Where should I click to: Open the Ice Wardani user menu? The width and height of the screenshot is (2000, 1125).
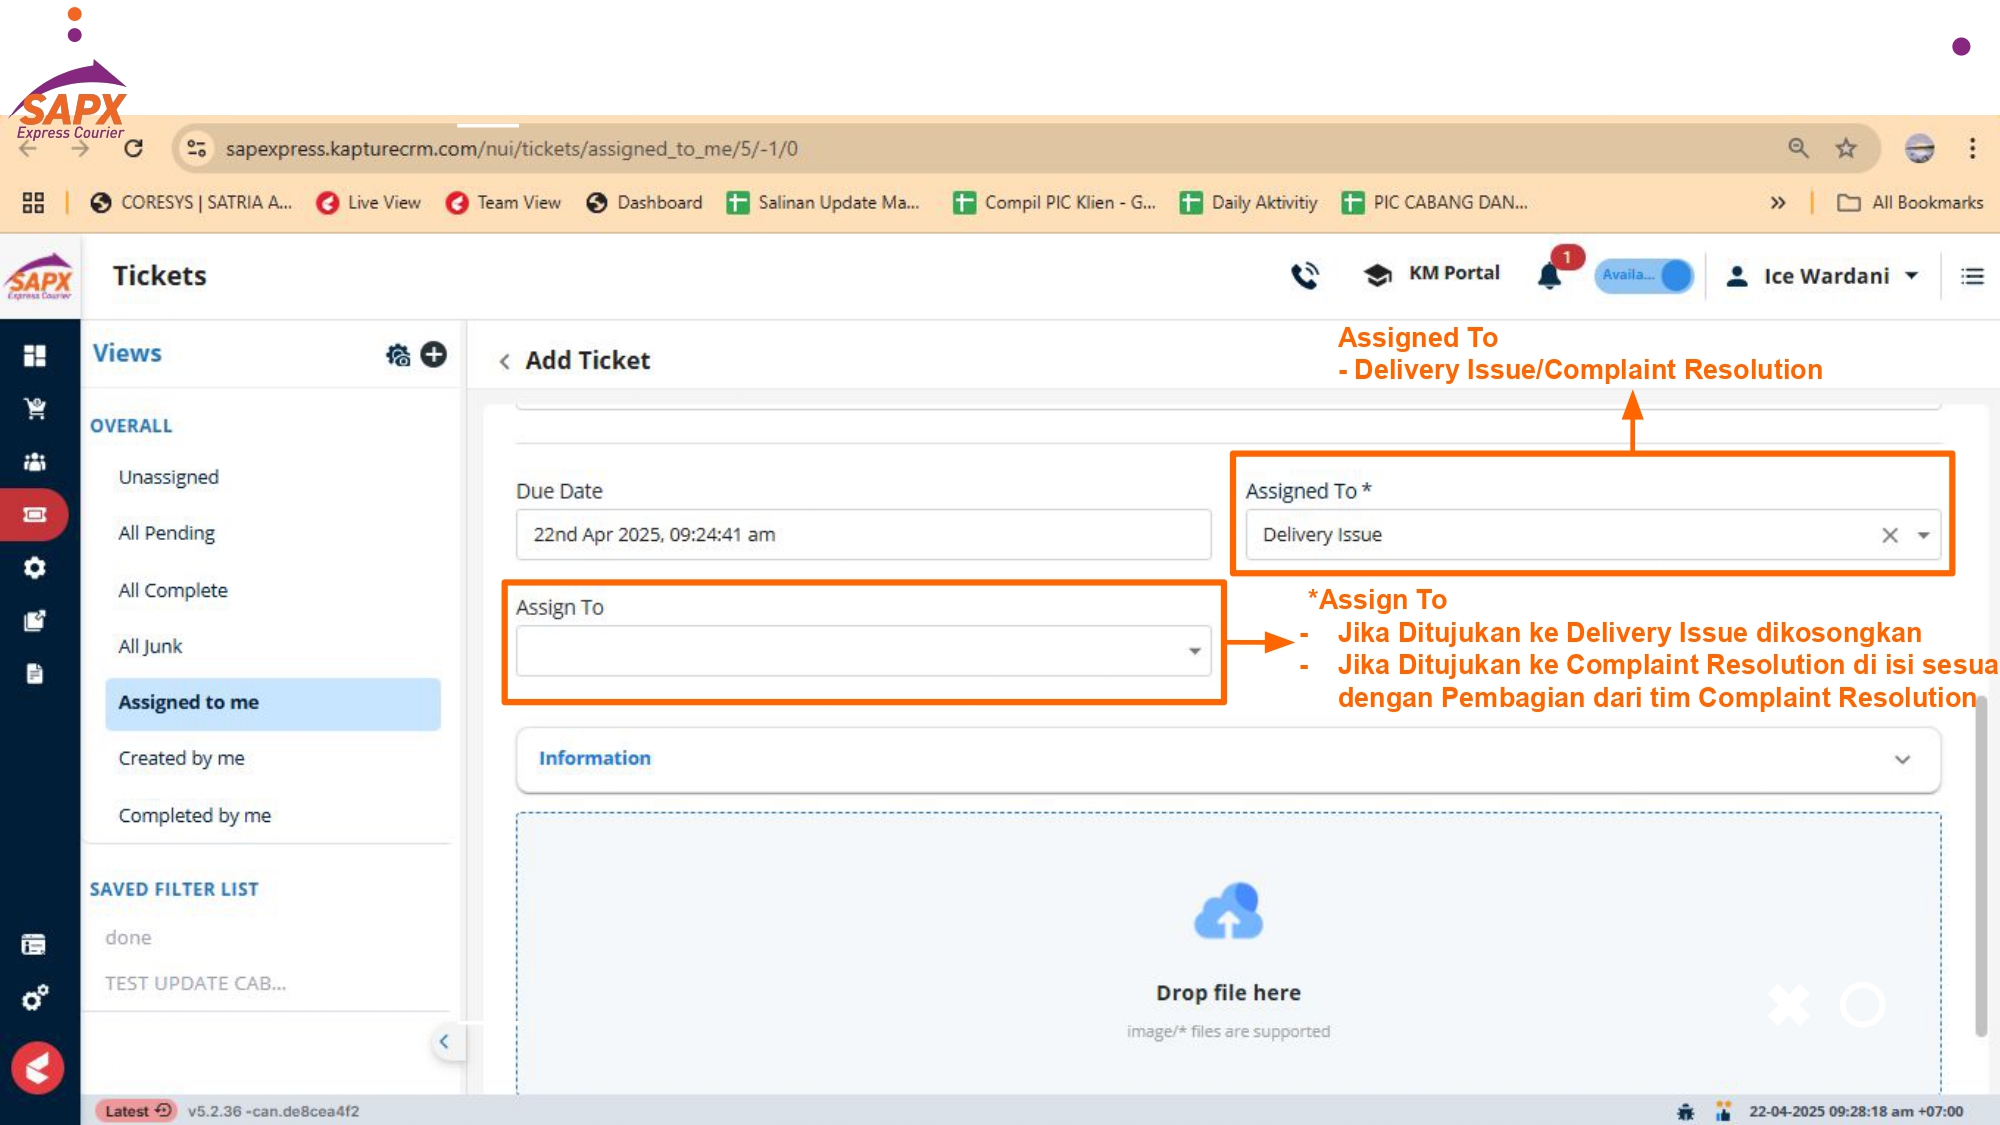(x=1822, y=276)
